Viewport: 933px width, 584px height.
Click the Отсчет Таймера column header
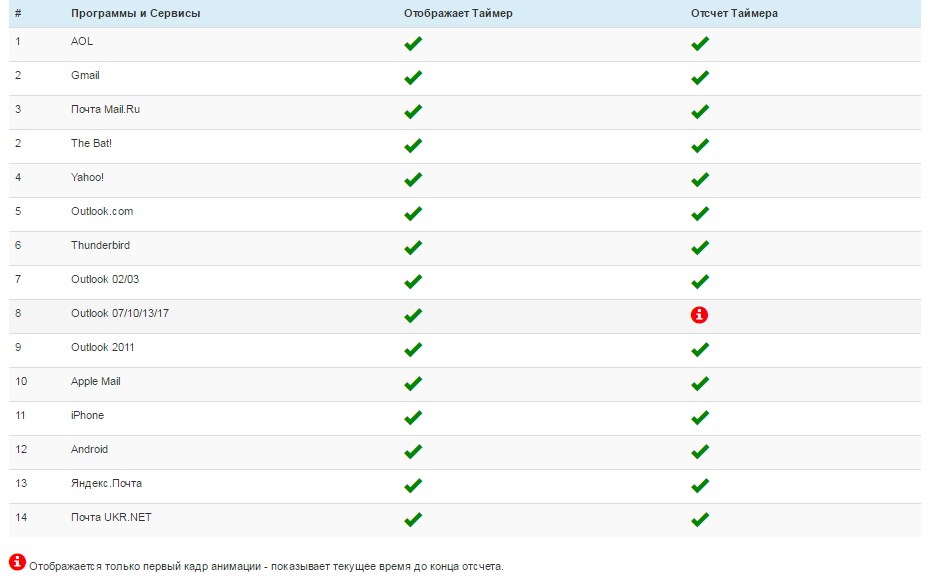pos(734,13)
